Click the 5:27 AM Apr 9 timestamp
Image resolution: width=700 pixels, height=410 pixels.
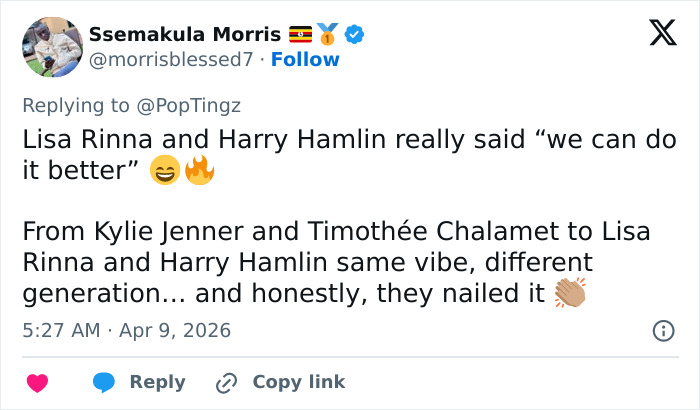pyautogui.click(x=127, y=330)
